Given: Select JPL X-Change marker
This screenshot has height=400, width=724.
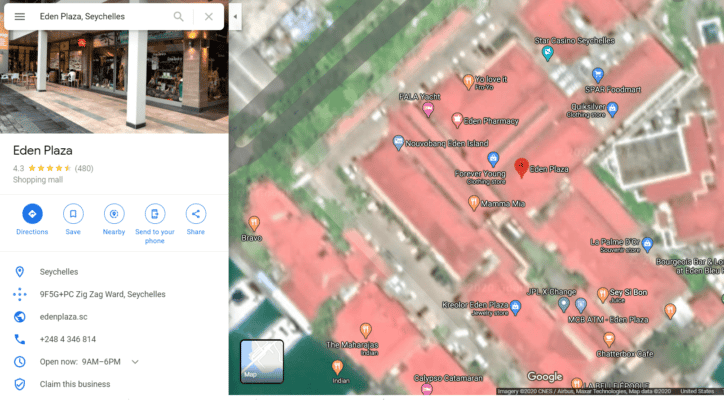Looking at the screenshot, I should [563, 304].
